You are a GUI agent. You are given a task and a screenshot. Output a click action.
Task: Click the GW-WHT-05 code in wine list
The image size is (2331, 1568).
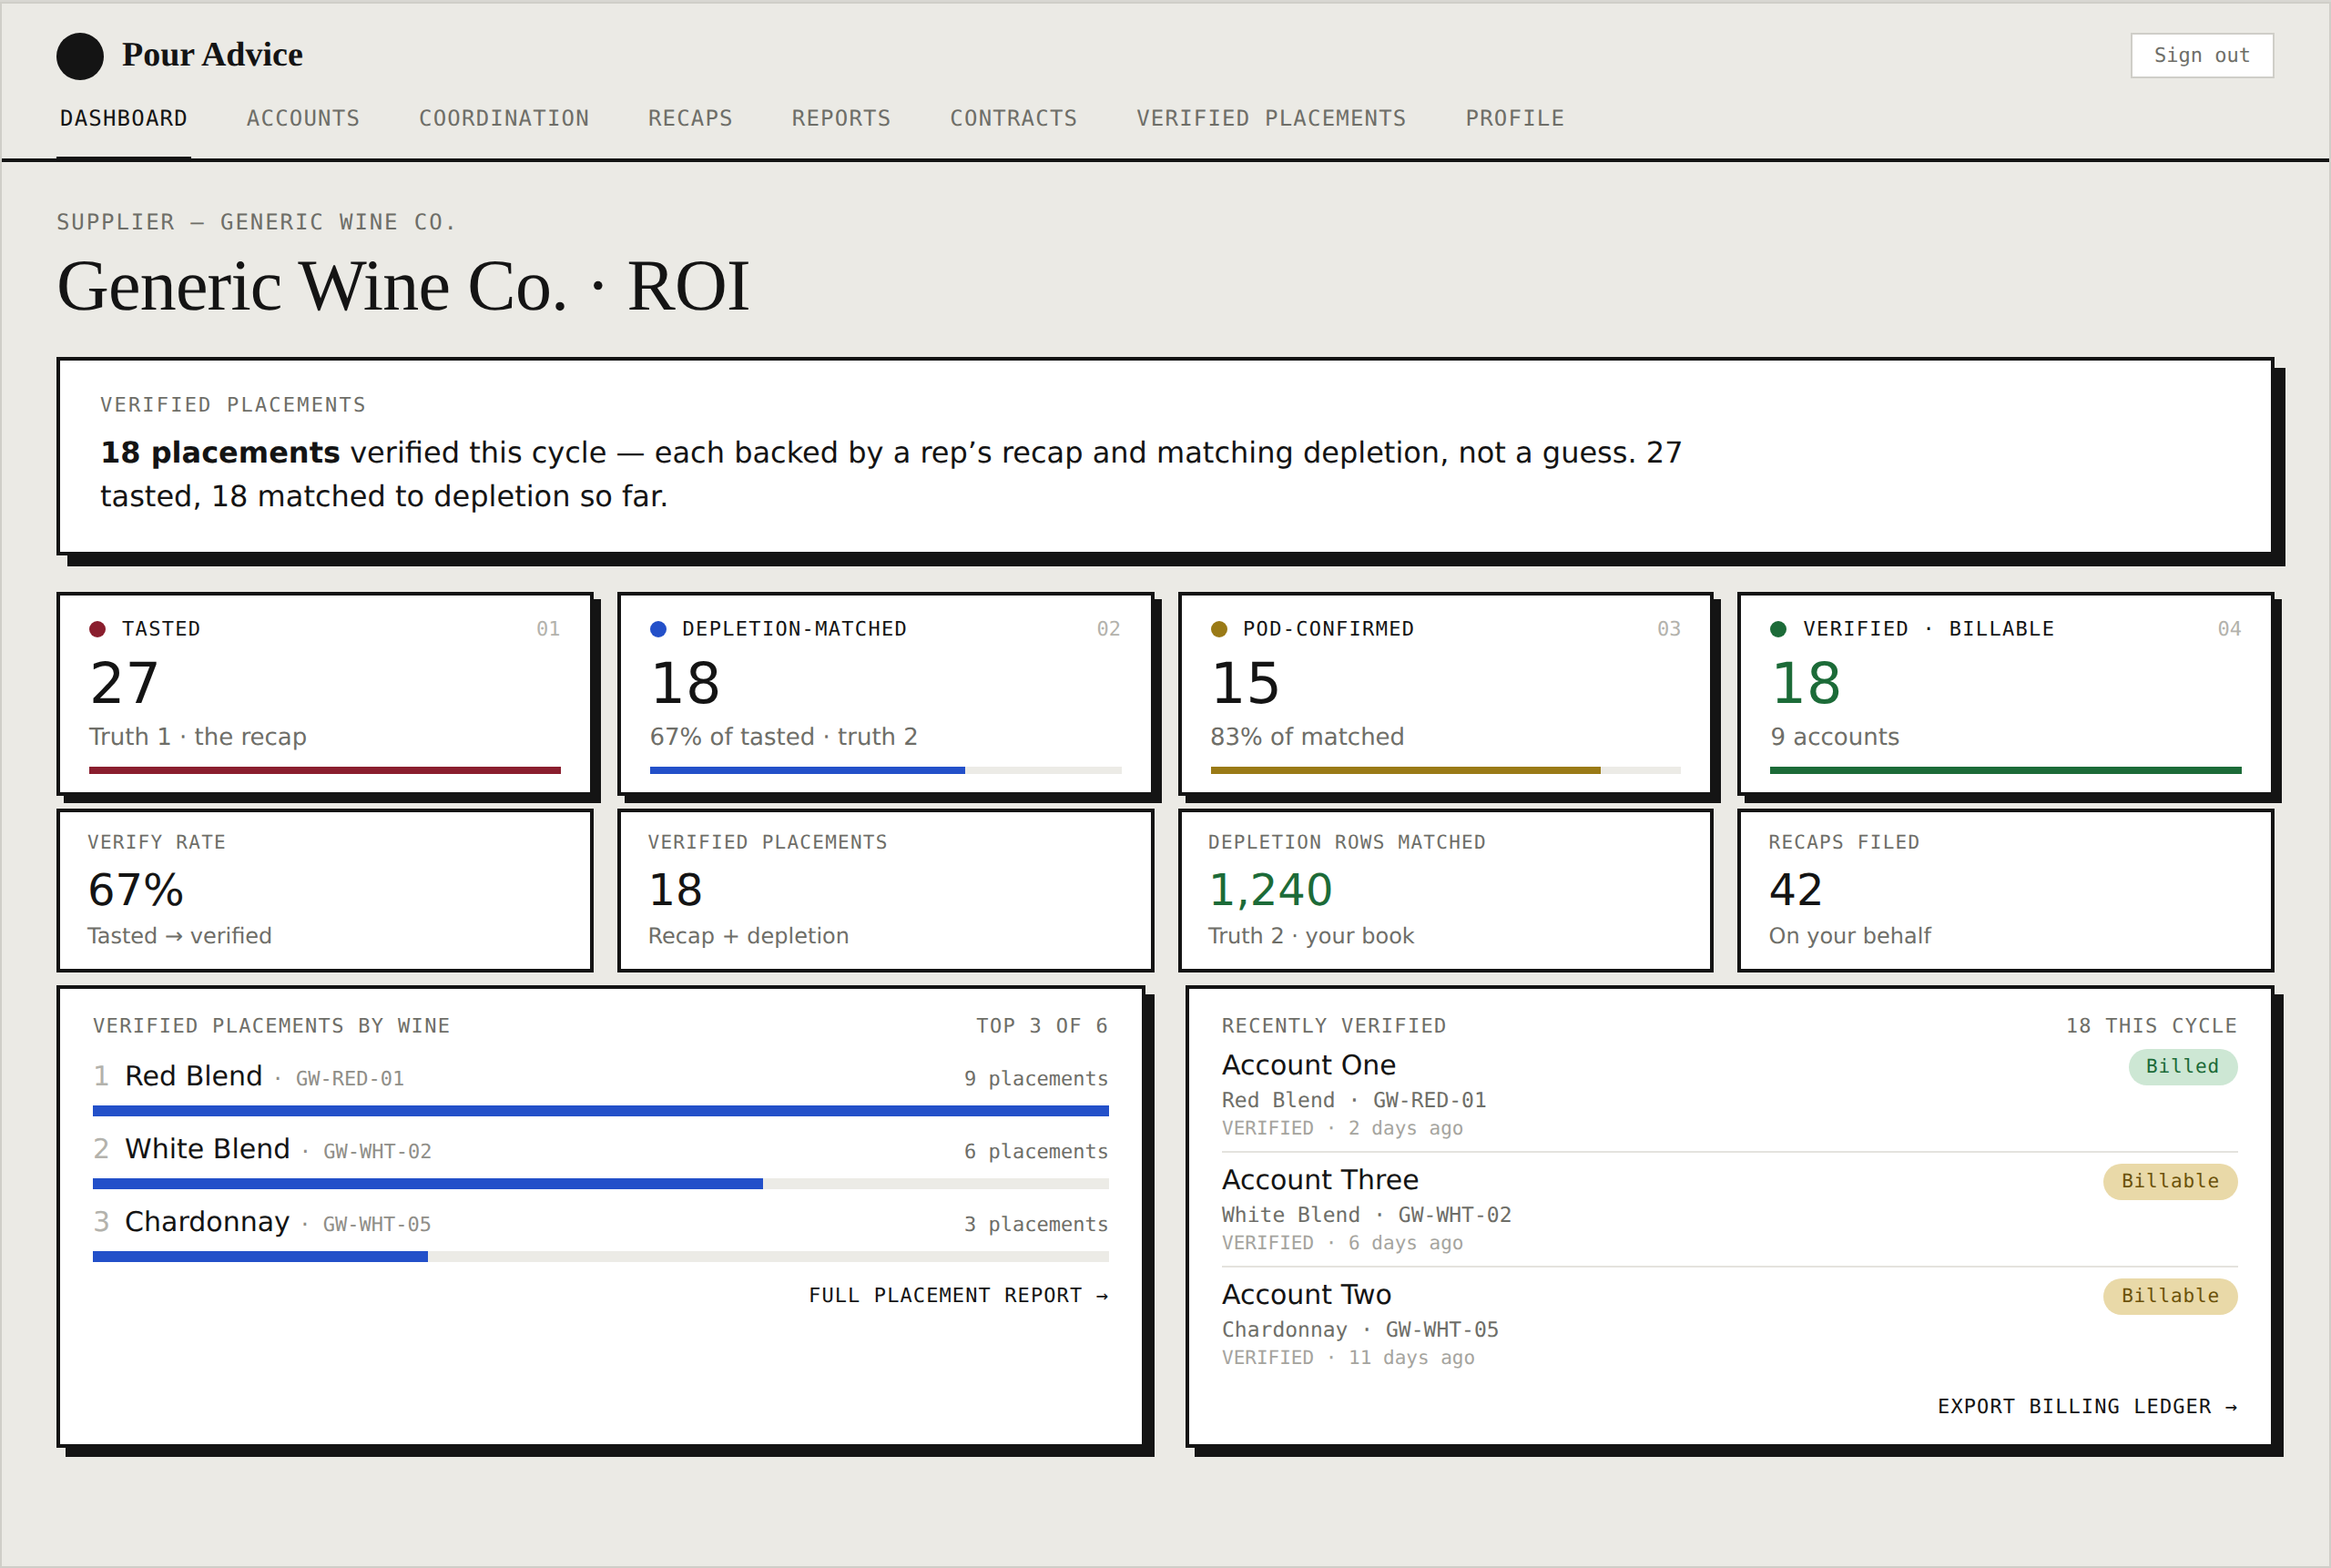377,1225
